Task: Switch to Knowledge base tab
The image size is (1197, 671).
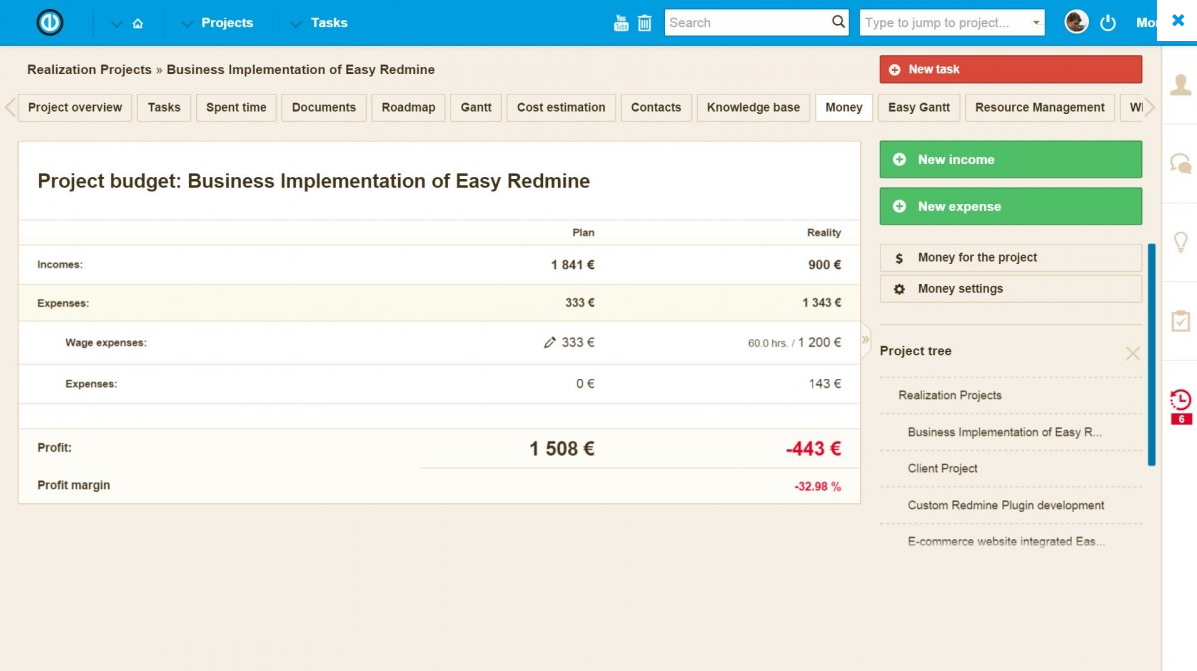Action: (753, 108)
